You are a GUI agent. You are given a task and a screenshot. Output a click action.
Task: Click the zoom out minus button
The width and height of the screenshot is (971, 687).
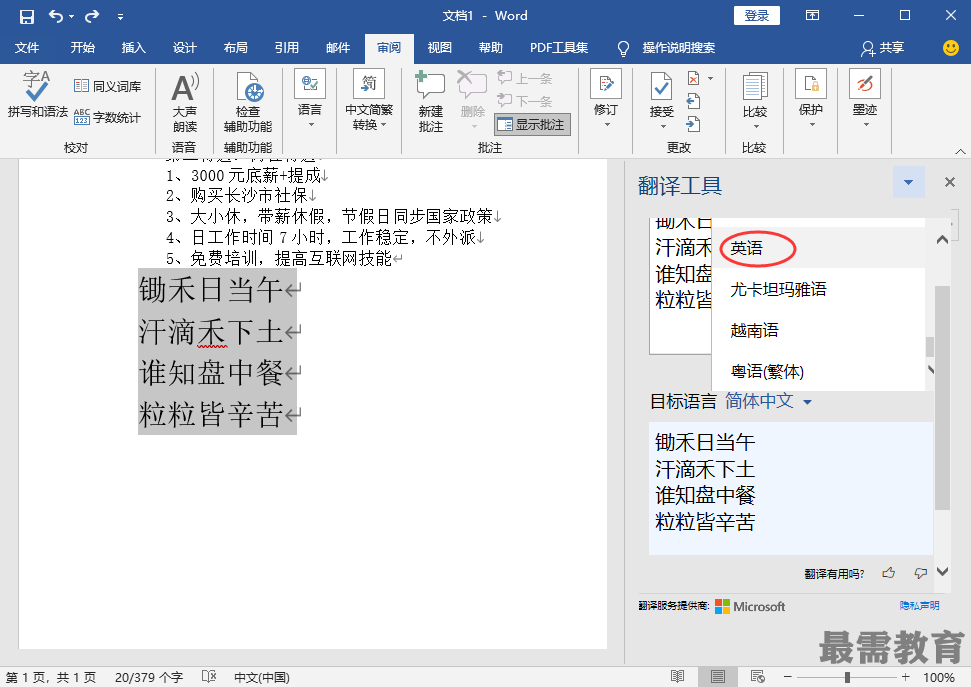pyautogui.click(x=787, y=676)
